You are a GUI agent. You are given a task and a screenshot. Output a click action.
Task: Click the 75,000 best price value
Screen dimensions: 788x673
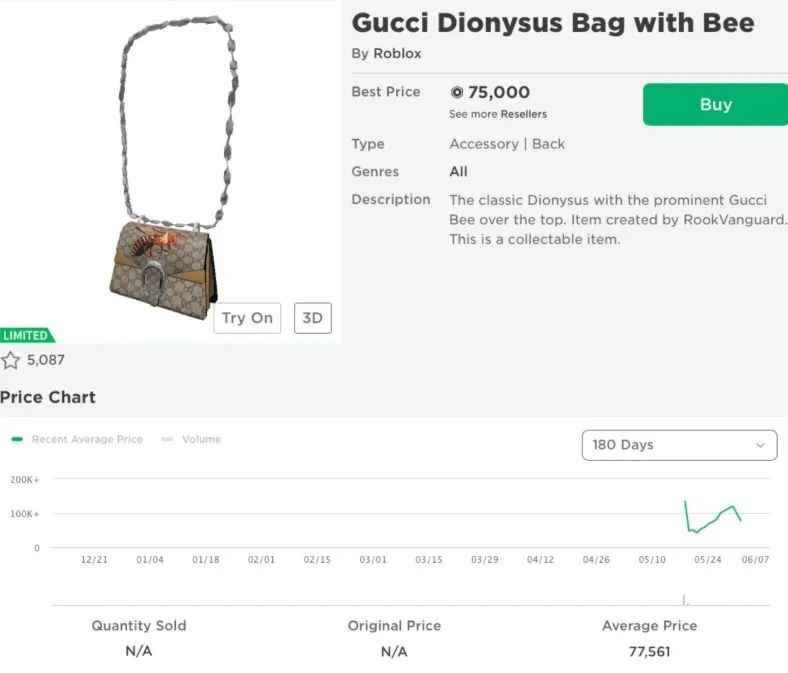tap(498, 93)
